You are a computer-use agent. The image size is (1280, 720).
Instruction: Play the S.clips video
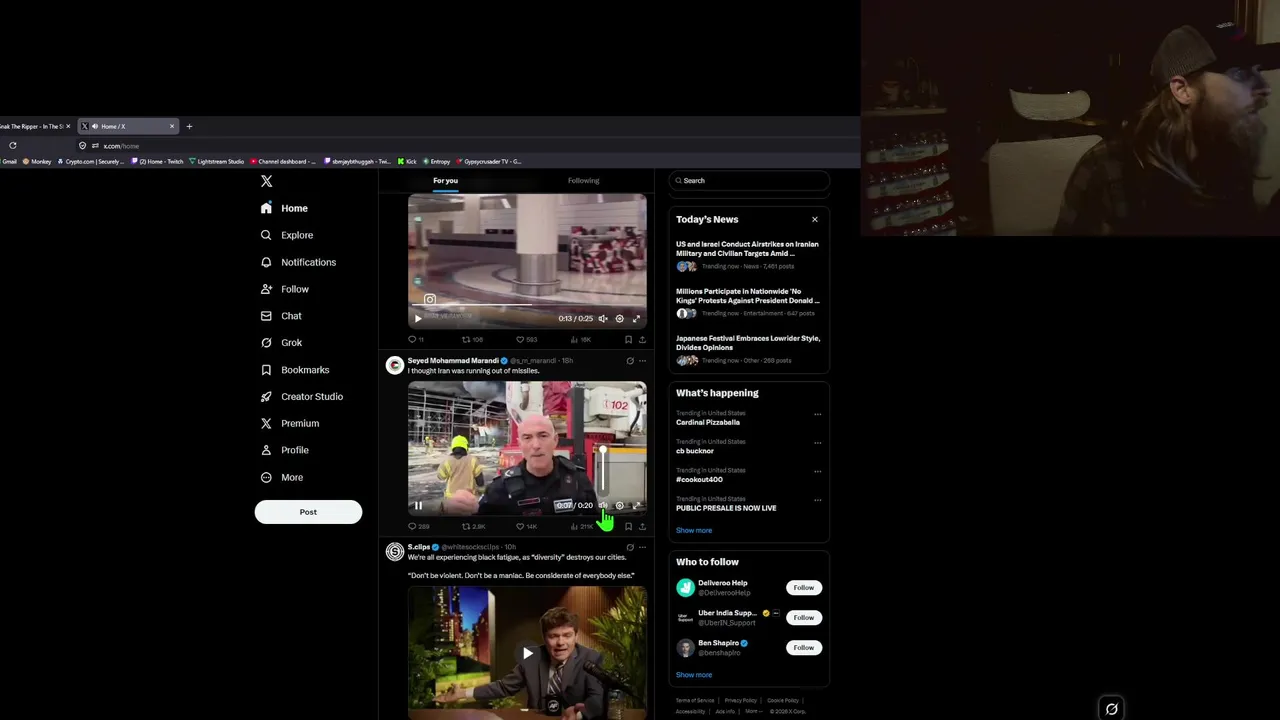[527, 653]
